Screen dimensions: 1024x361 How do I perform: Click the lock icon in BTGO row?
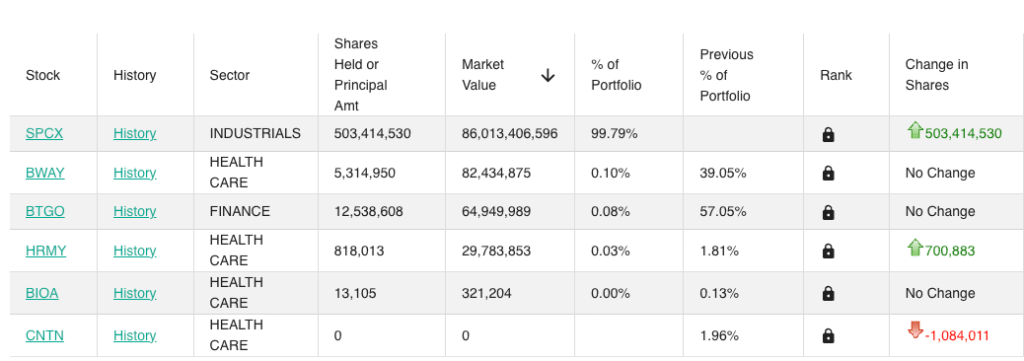(x=828, y=212)
